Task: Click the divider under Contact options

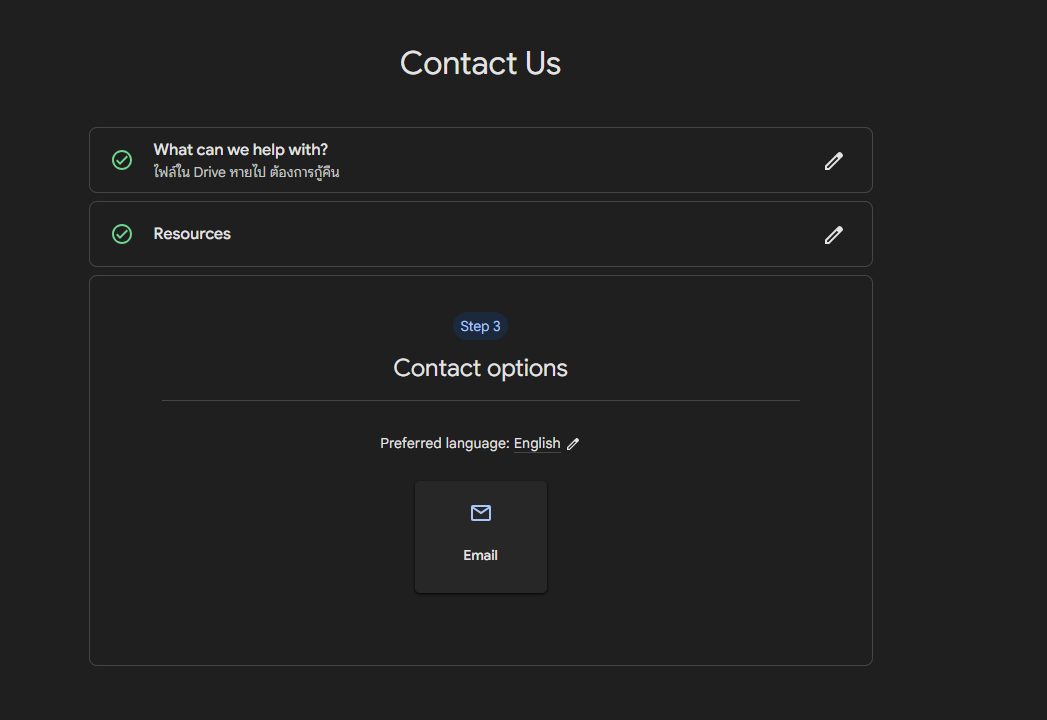Action: [481, 401]
